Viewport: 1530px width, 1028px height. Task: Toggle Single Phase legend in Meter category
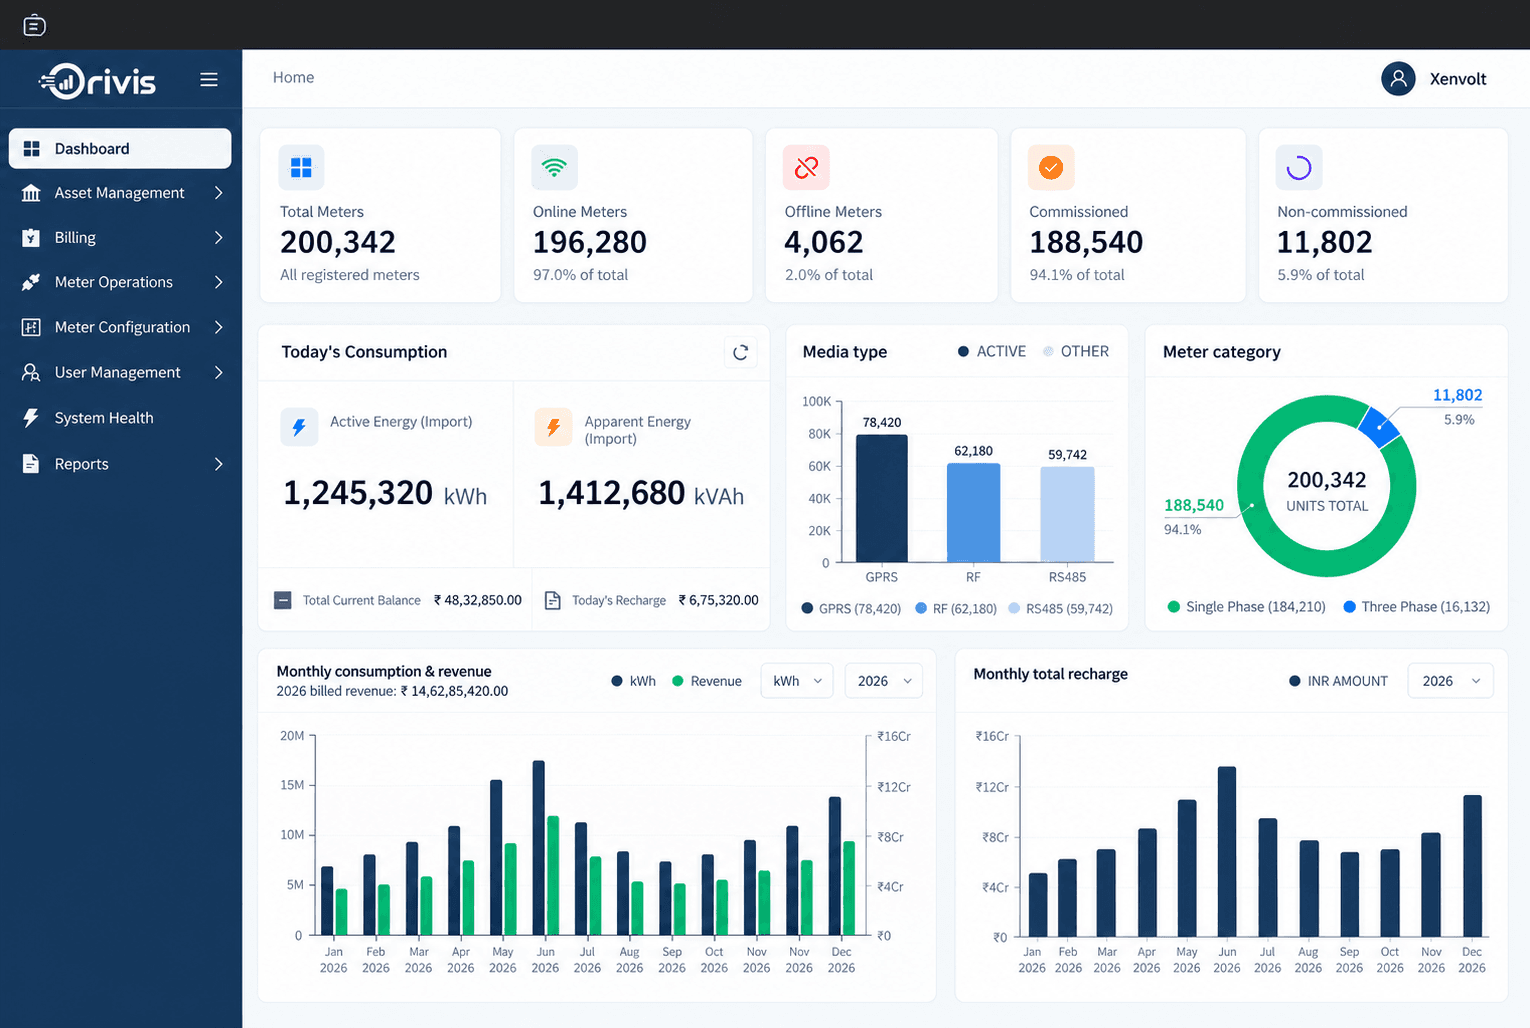[x=1247, y=607]
